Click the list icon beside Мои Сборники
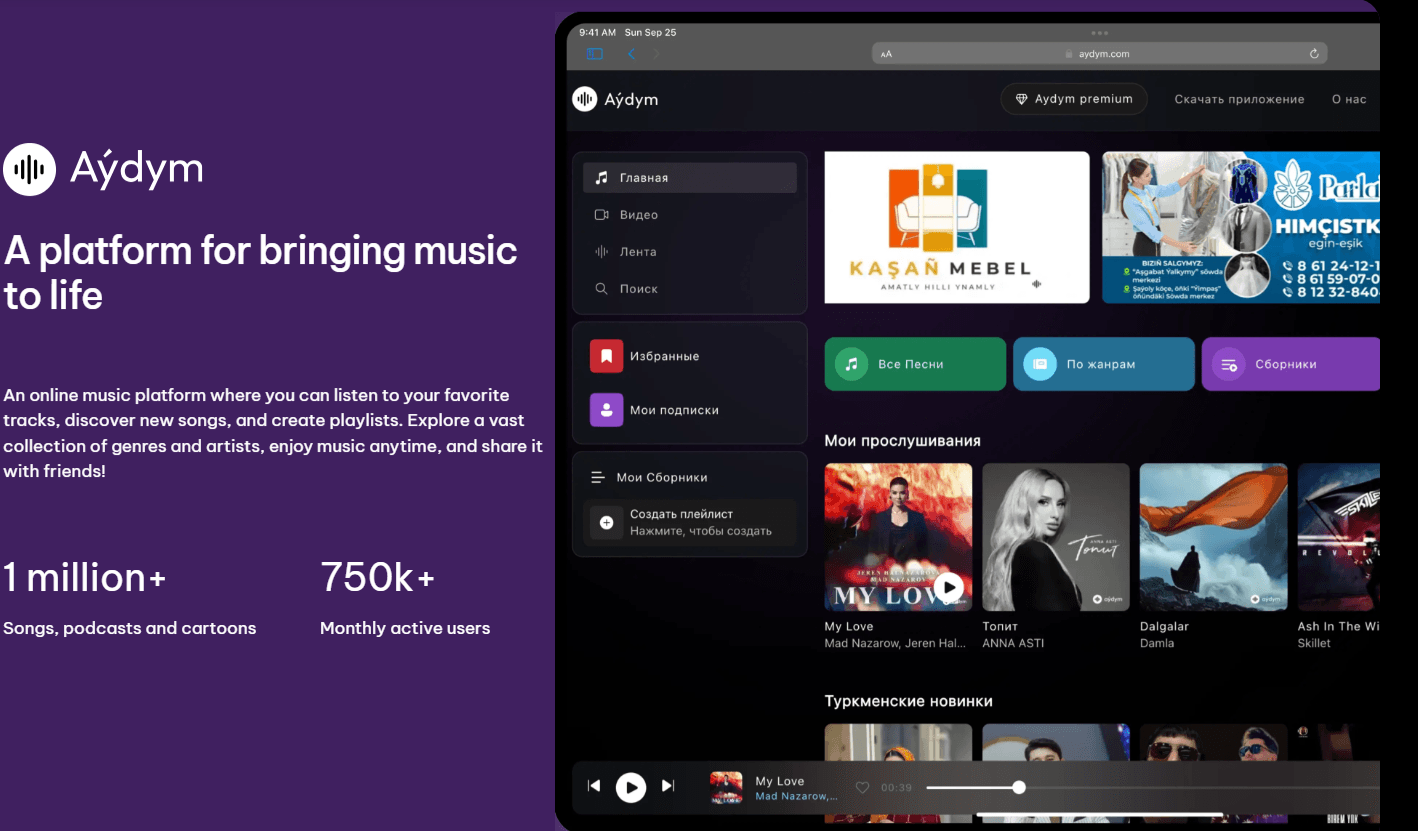This screenshot has width=1418, height=831. coord(598,478)
